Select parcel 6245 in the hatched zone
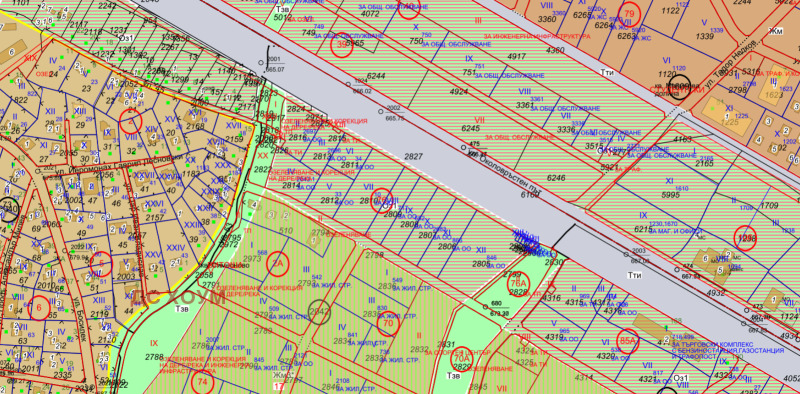 pos(470,128)
